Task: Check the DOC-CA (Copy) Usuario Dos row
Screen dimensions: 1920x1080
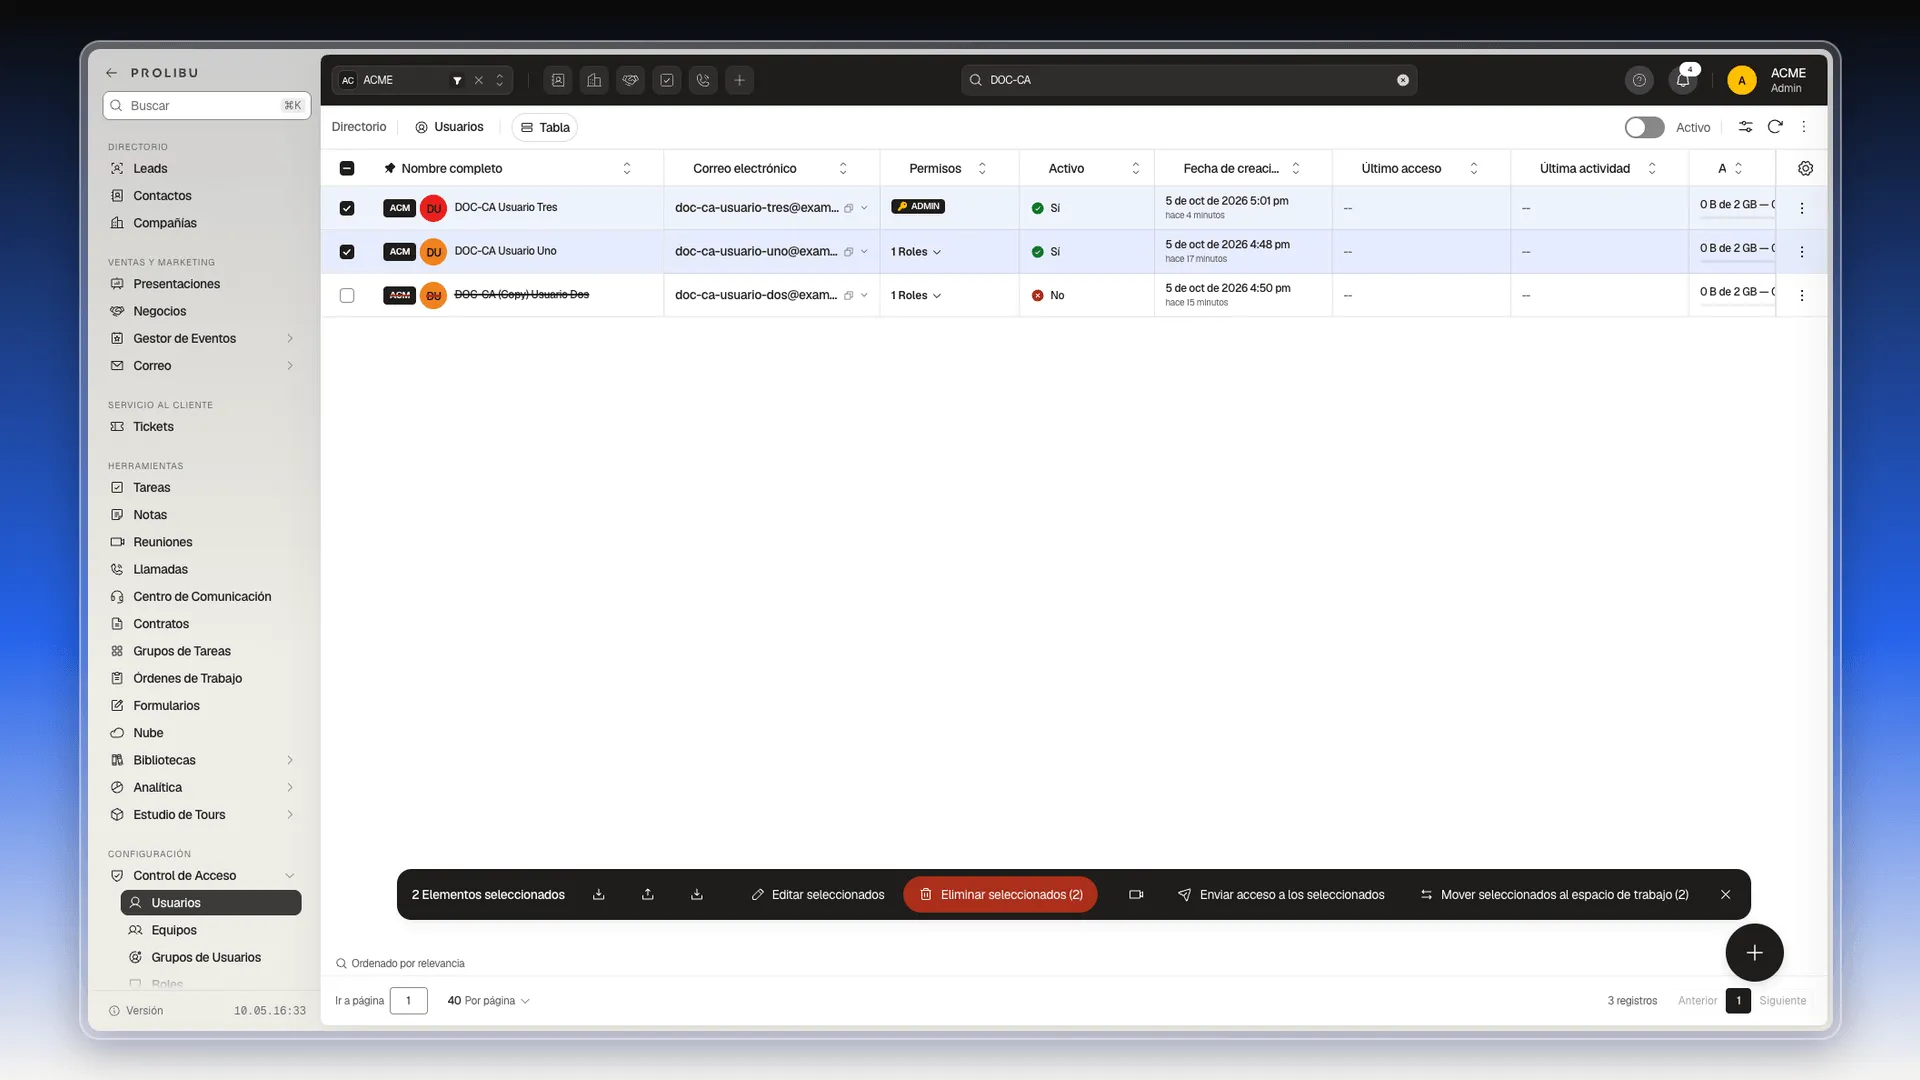Action: (x=347, y=295)
